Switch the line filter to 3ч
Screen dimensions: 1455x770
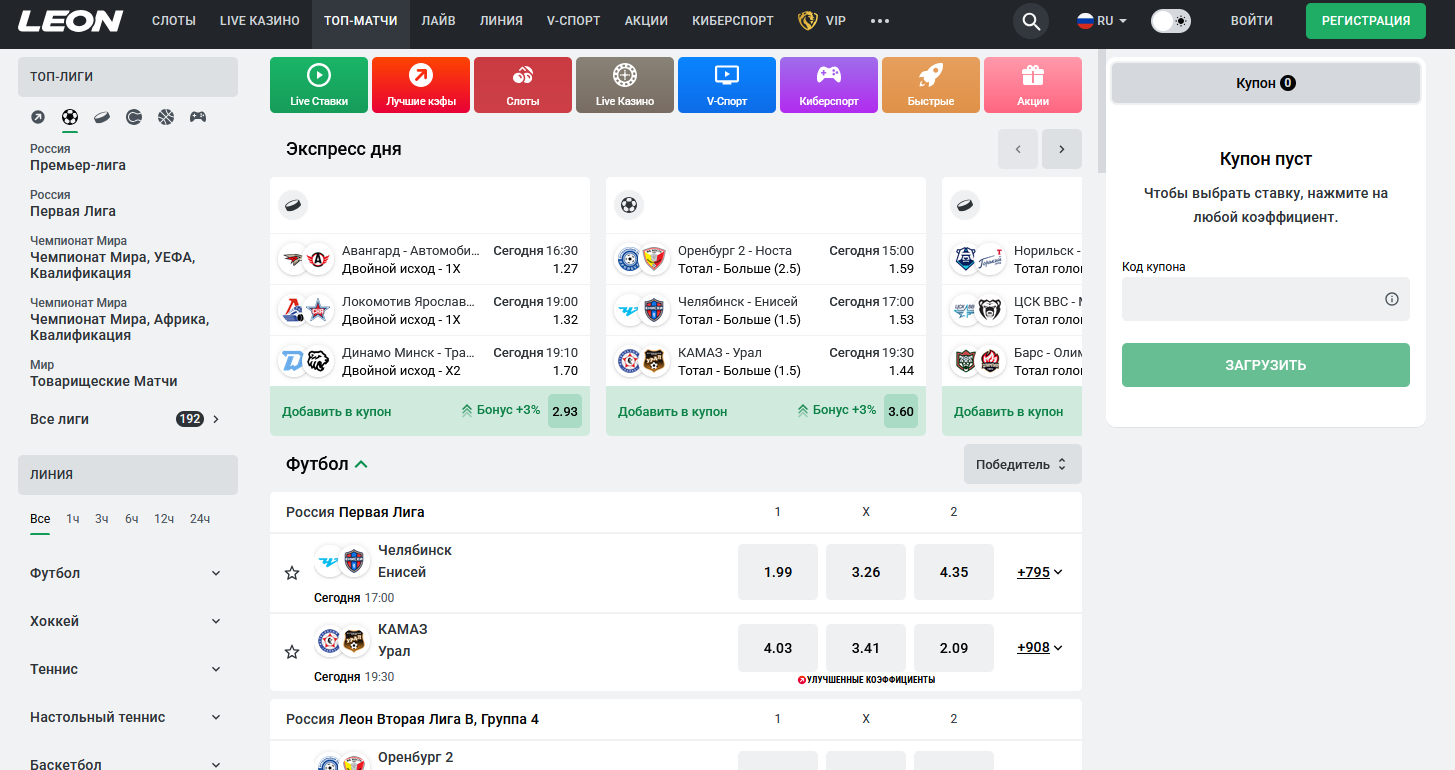(x=102, y=519)
